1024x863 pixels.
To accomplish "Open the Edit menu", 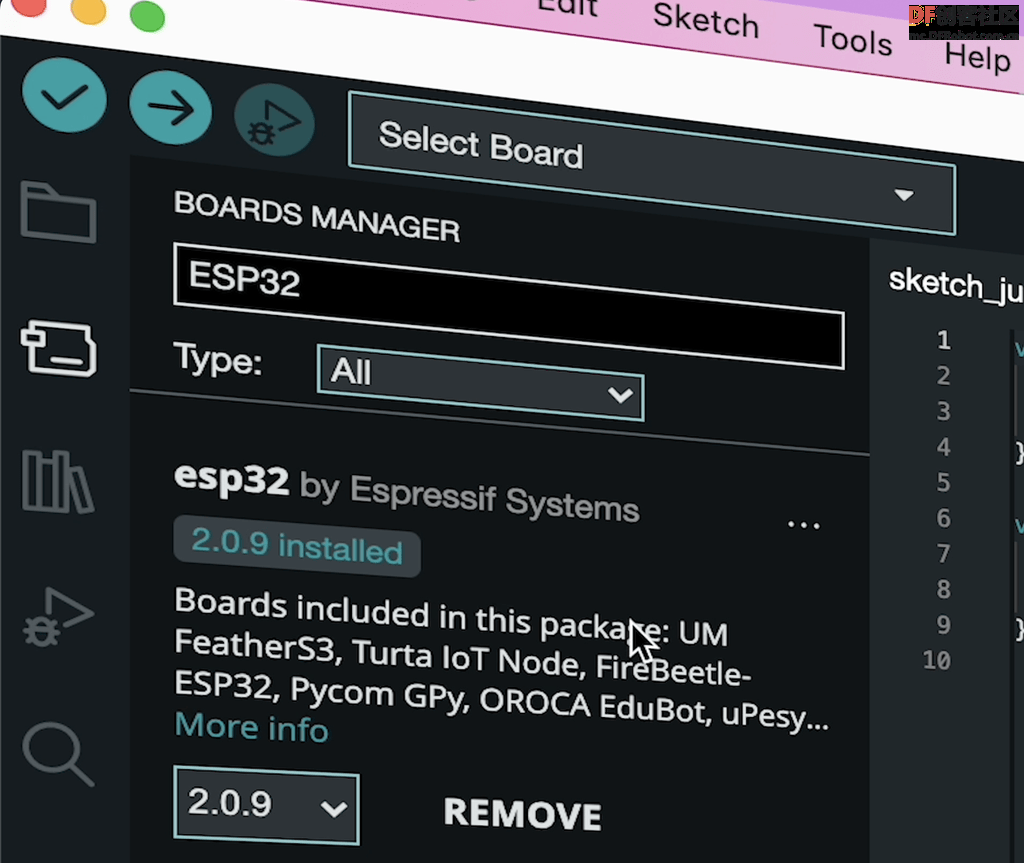I will tap(567, 7).
